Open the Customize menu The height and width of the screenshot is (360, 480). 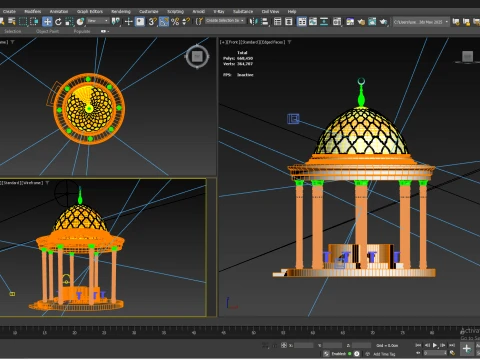click(x=149, y=11)
